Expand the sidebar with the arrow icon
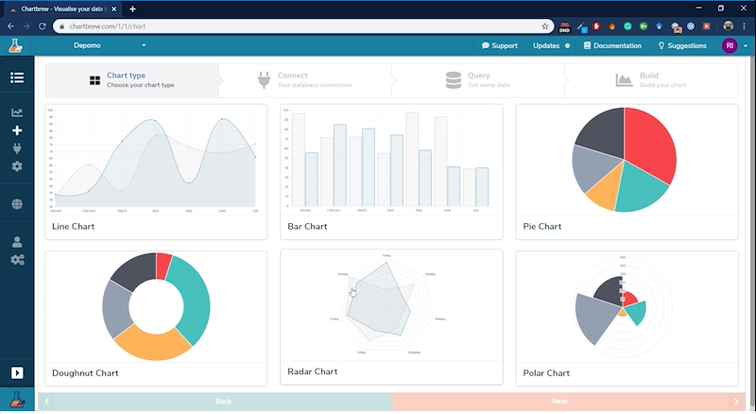756x414 pixels. pos(17,373)
